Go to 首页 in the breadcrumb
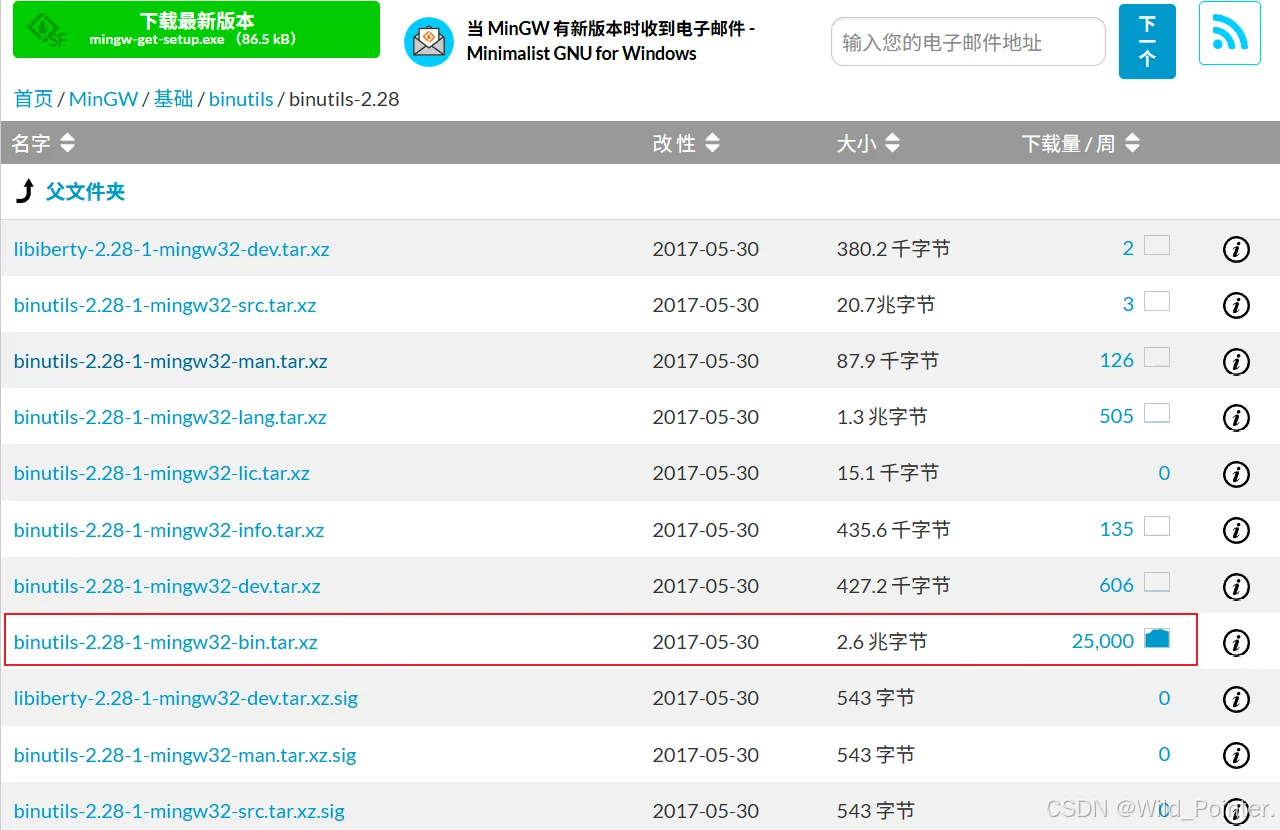Image resolution: width=1280 pixels, height=830 pixels. (33, 98)
